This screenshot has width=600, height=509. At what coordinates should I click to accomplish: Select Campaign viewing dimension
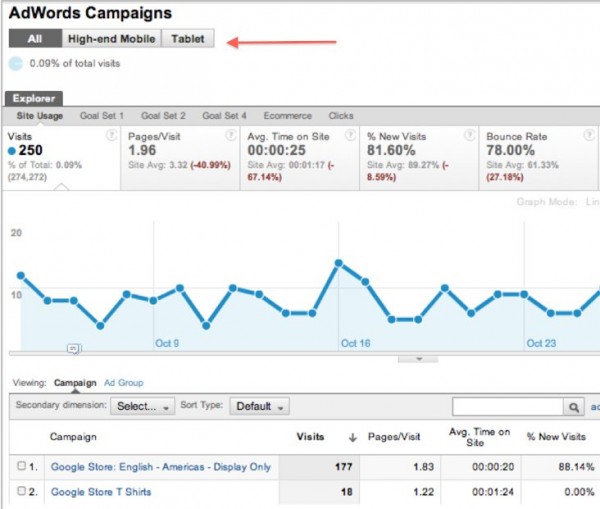pos(75,383)
